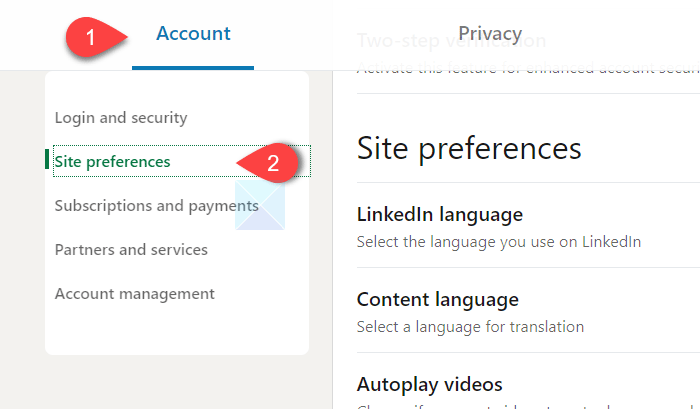Click the LinkedIn language setting title
The image size is (700, 409).
click(x=439, y=215)
